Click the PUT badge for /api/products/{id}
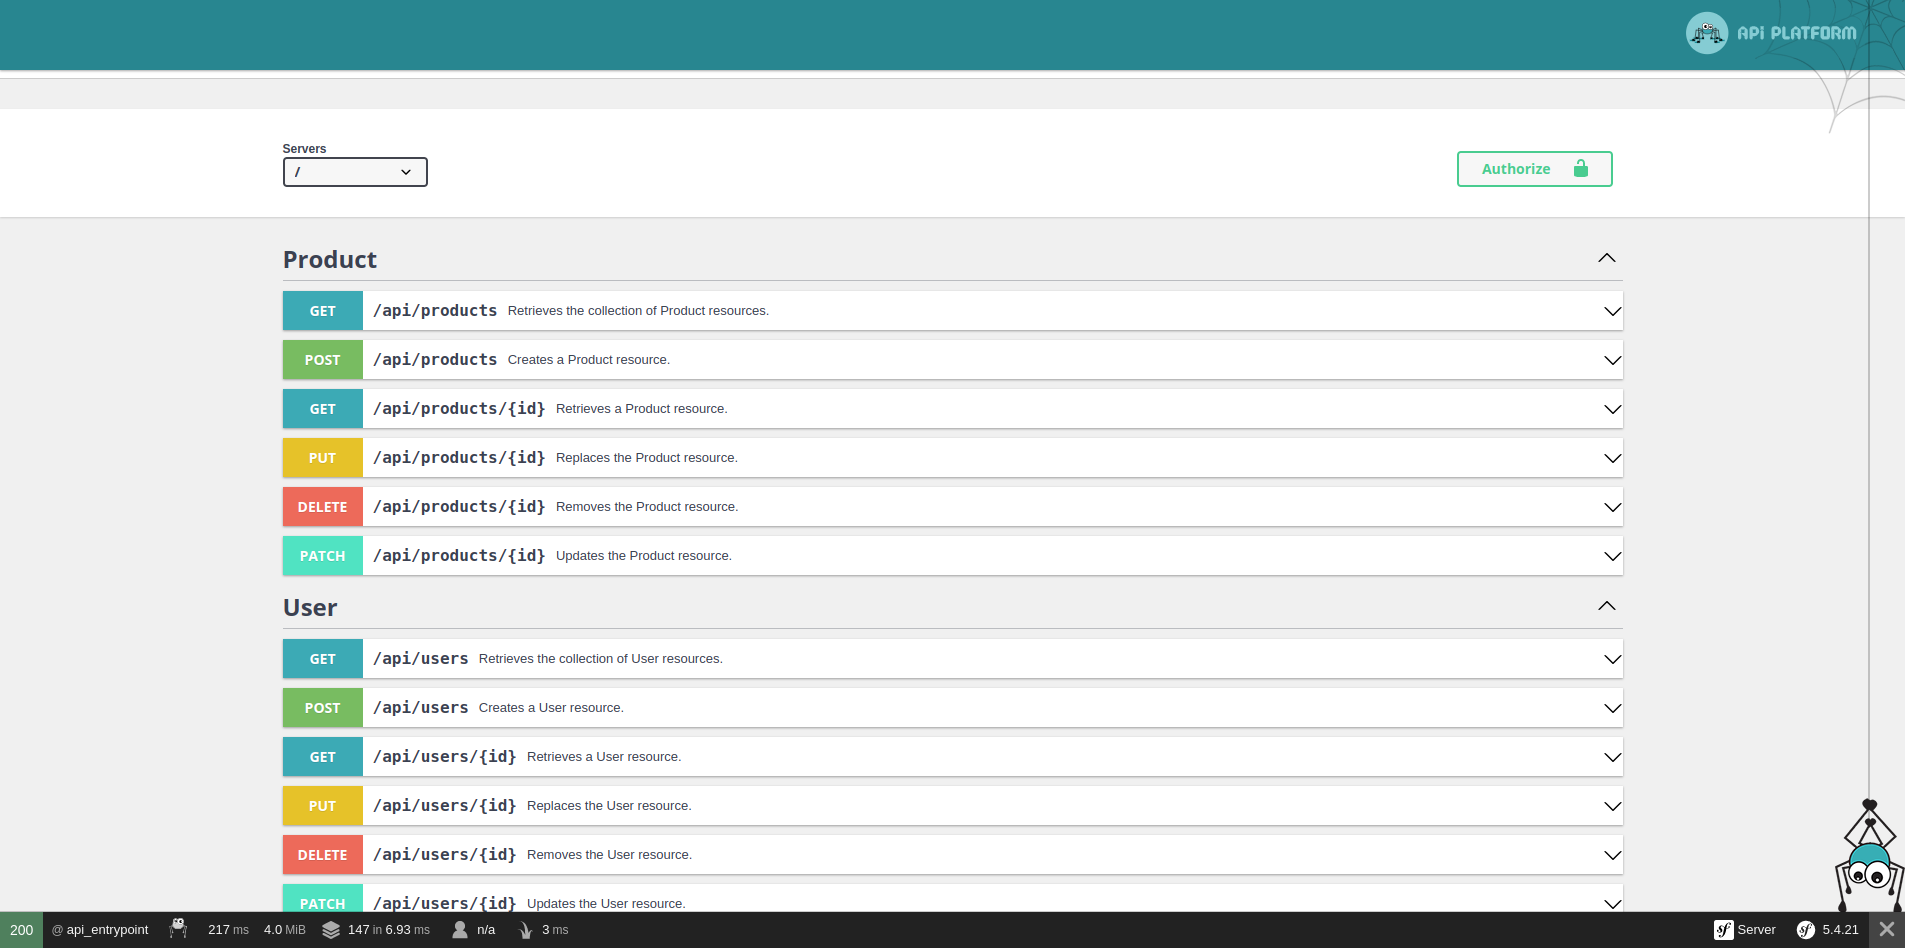1905x948 pixels. [323, 458]
